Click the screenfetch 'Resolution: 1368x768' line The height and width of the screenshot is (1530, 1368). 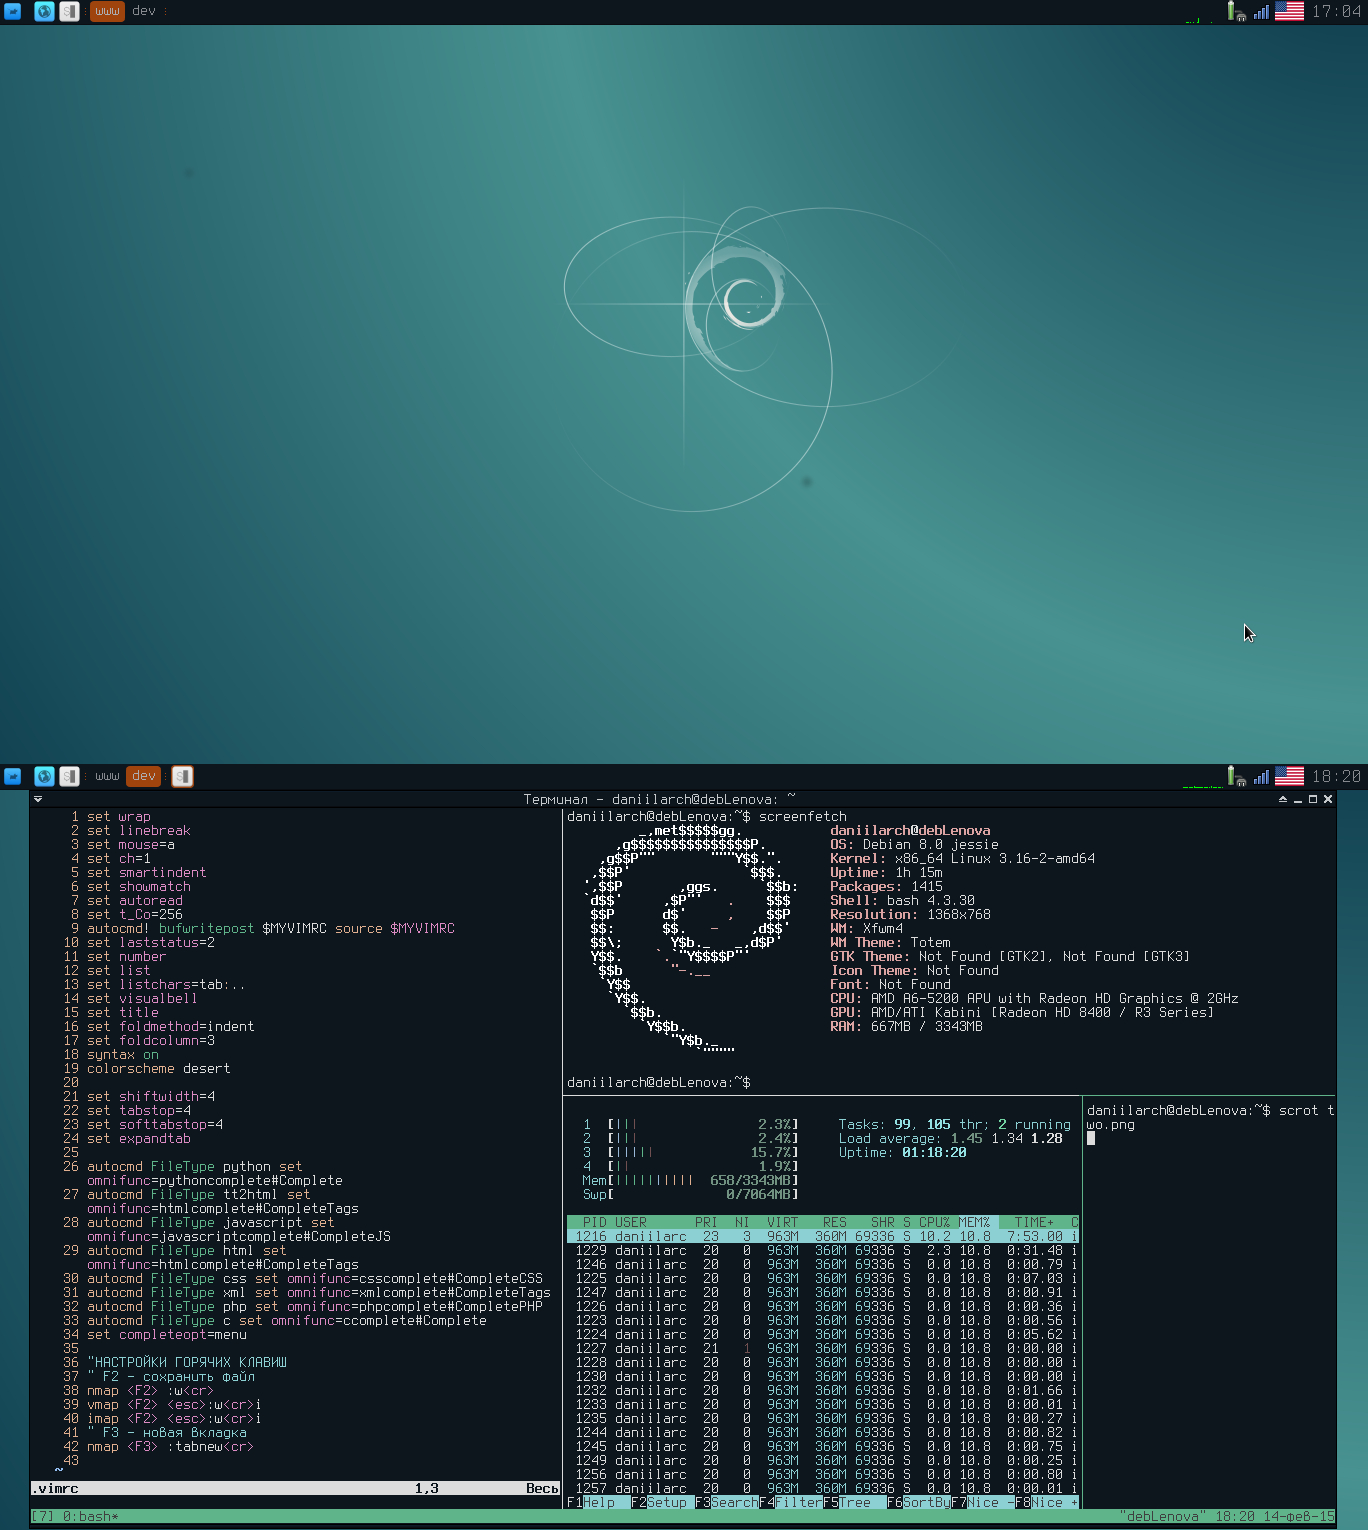tap(911, 914)
